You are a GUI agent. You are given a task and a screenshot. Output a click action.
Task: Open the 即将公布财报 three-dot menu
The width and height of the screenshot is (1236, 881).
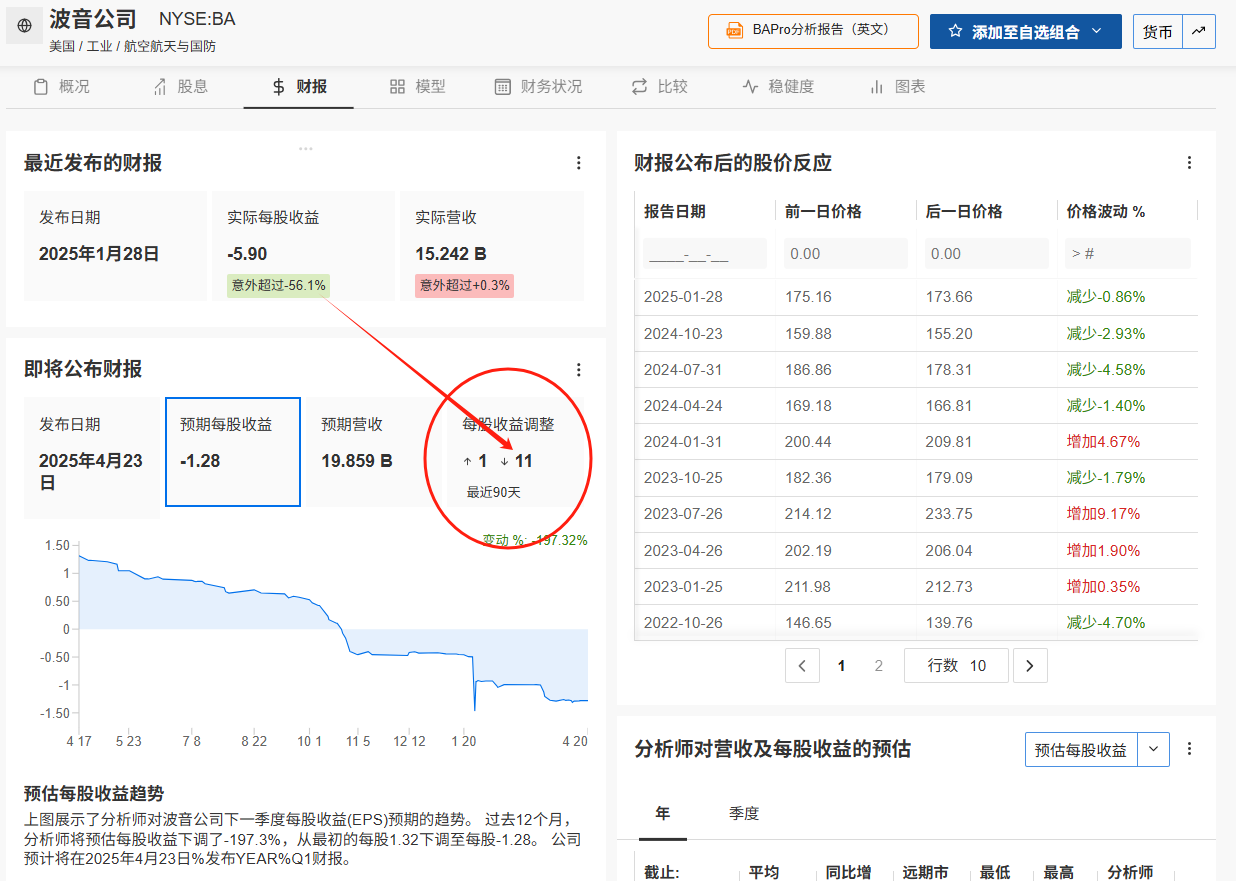578,370
